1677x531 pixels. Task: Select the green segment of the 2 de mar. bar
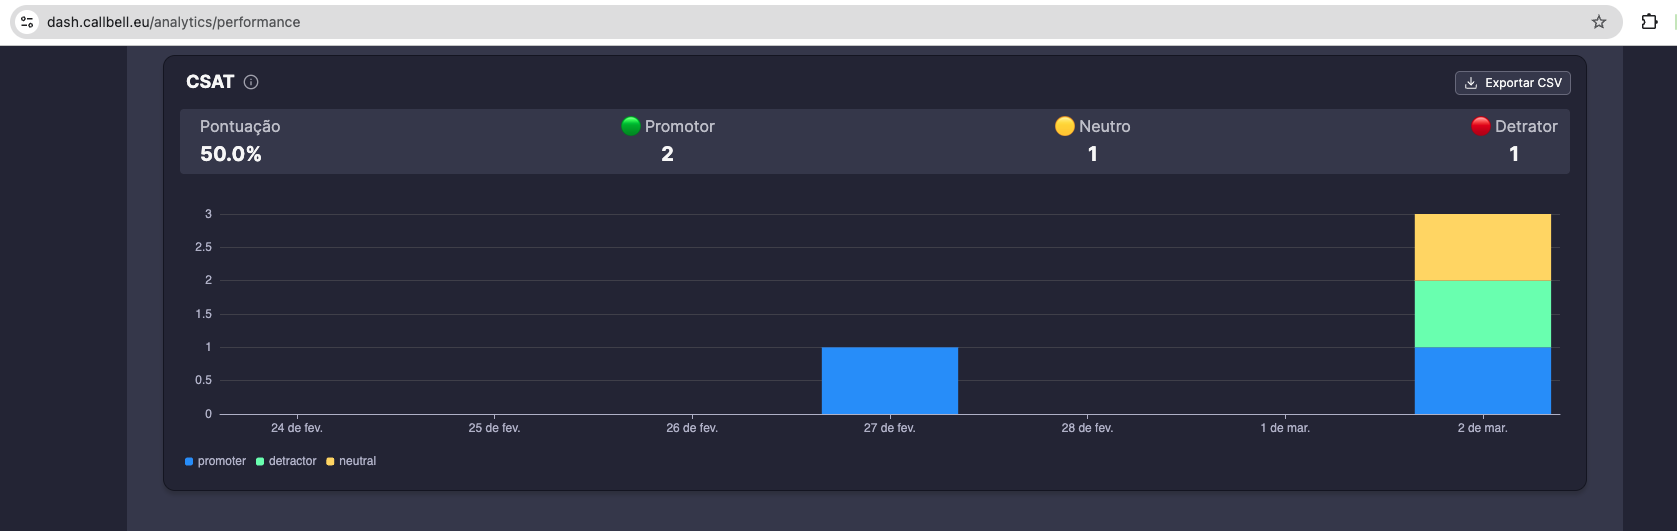point(1482,313)
